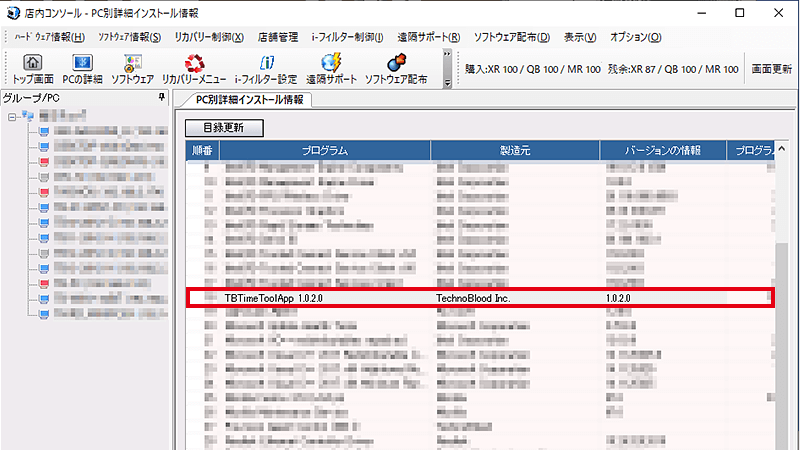800x450 pixels.
Task: Select TBTimeToolApp 1.0.2.0 row
Action: (x=480, y=298)
